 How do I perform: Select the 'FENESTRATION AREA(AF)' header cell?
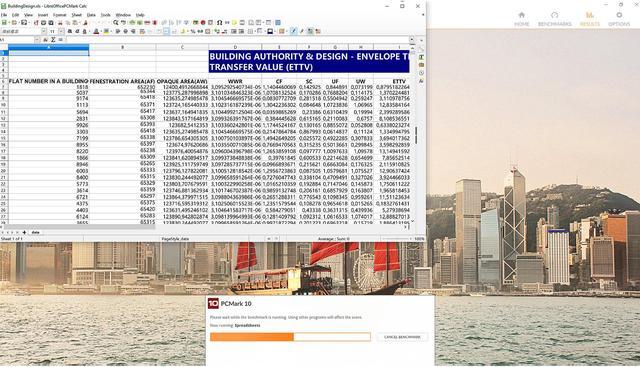coord(122,81)
